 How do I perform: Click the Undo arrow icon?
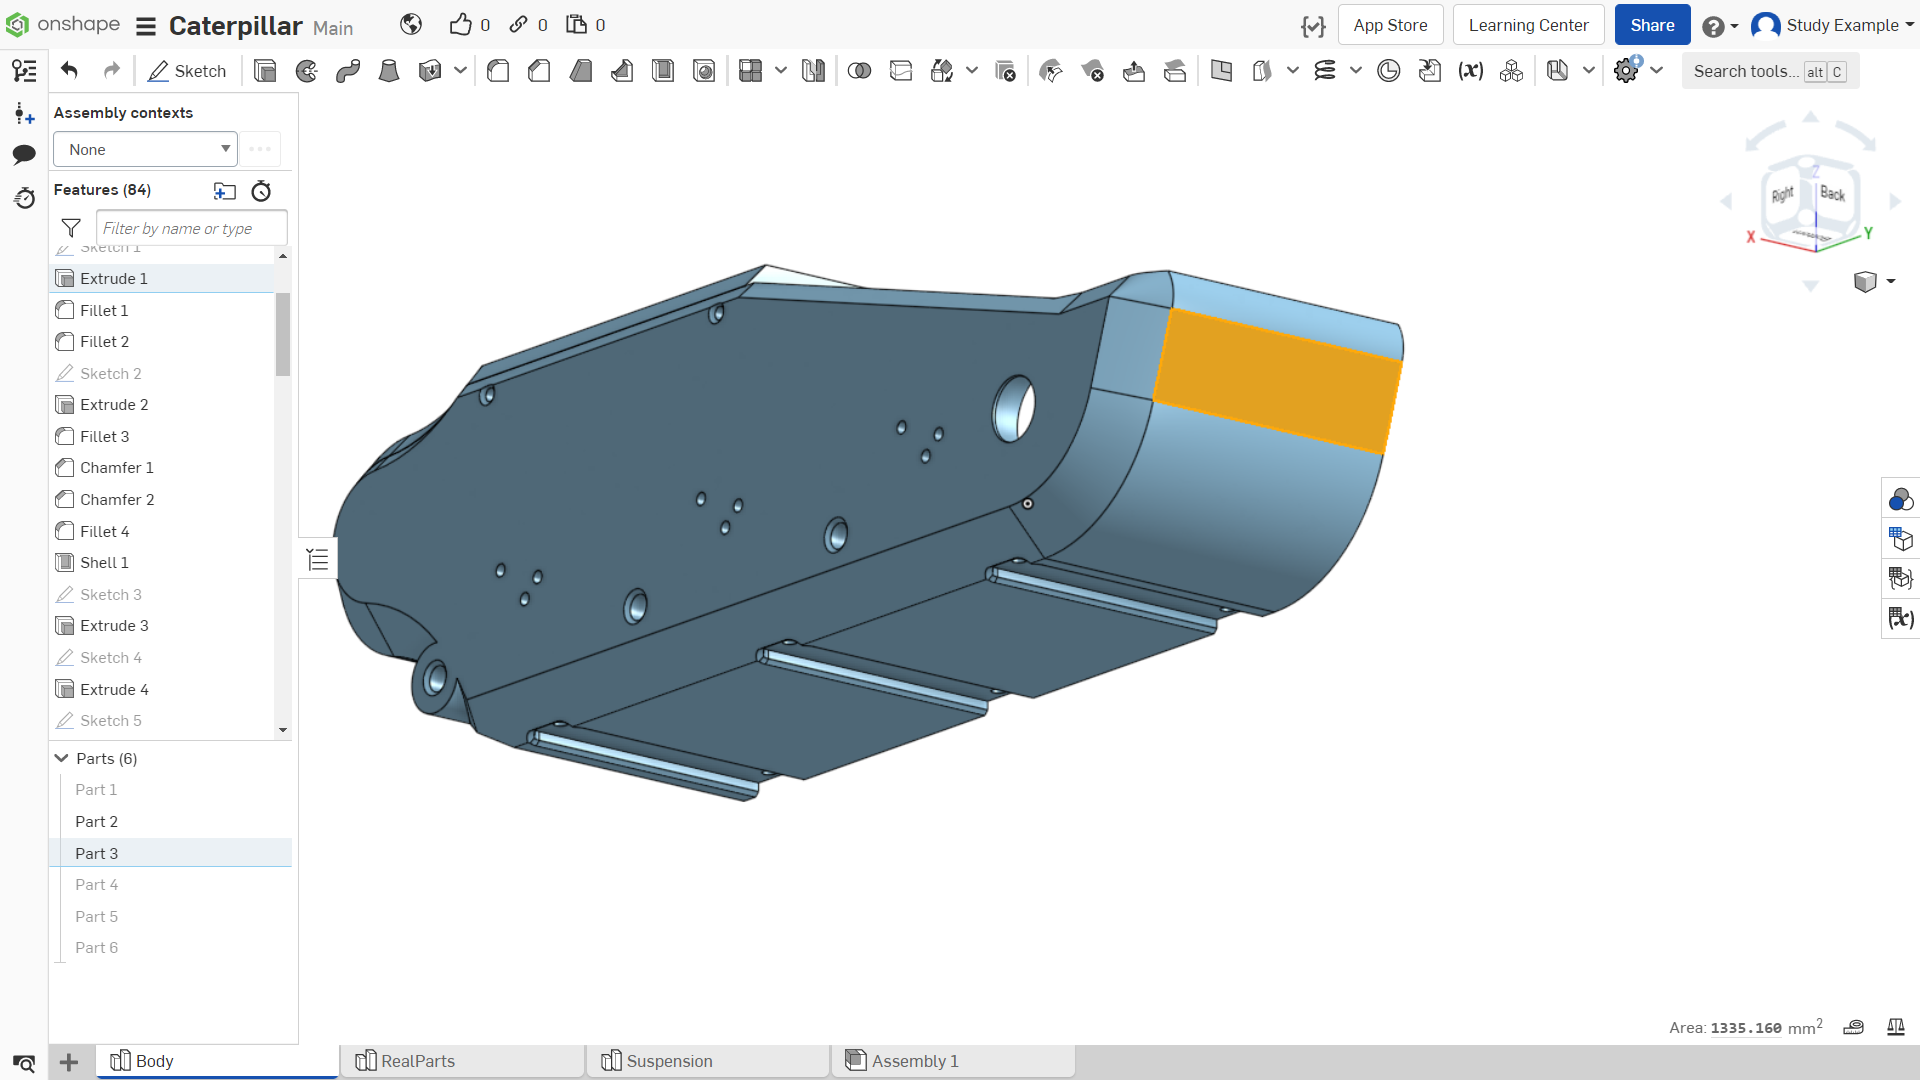[x=69, y=71]
